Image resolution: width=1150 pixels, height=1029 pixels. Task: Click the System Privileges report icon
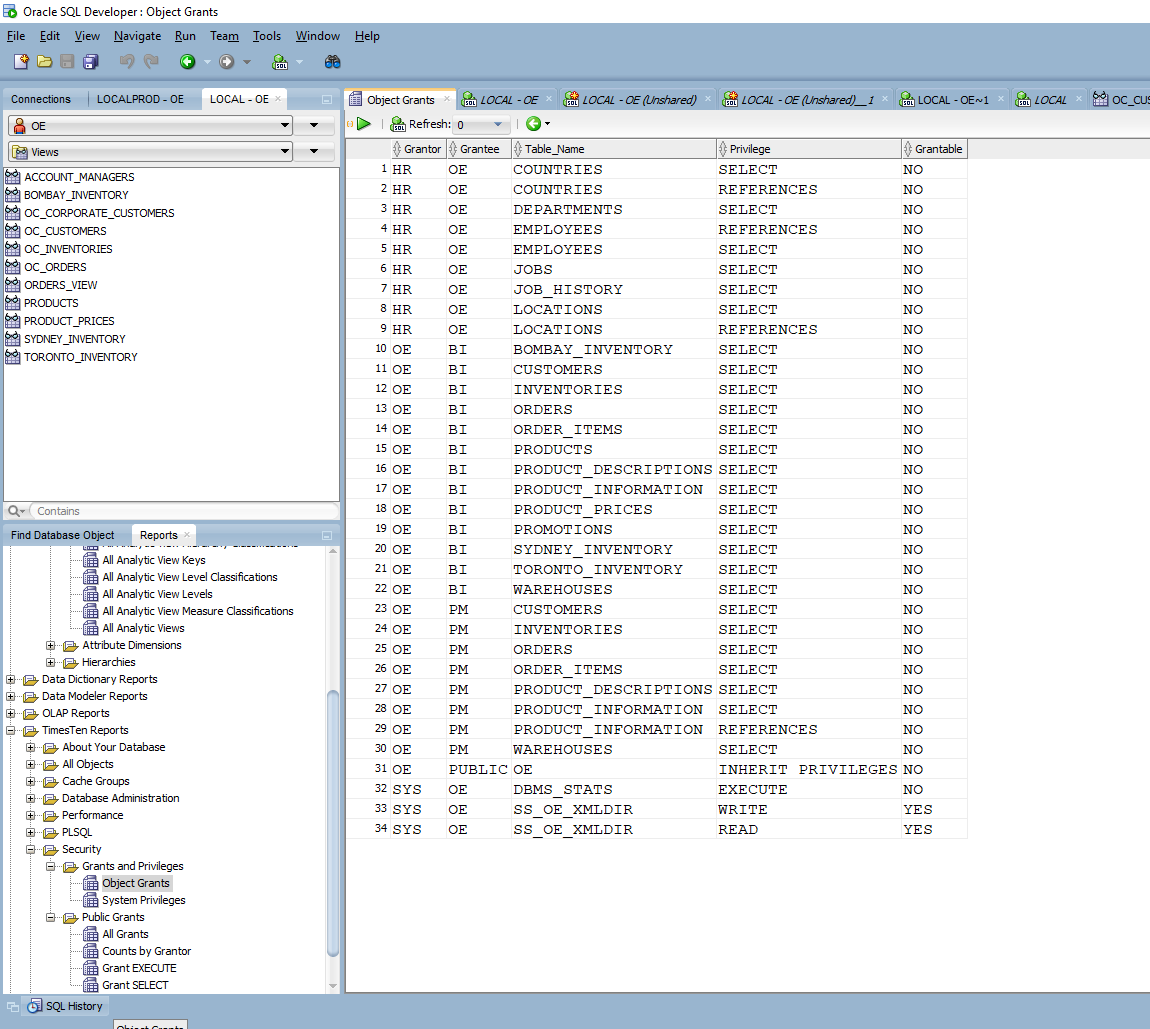tap(90, 900)
